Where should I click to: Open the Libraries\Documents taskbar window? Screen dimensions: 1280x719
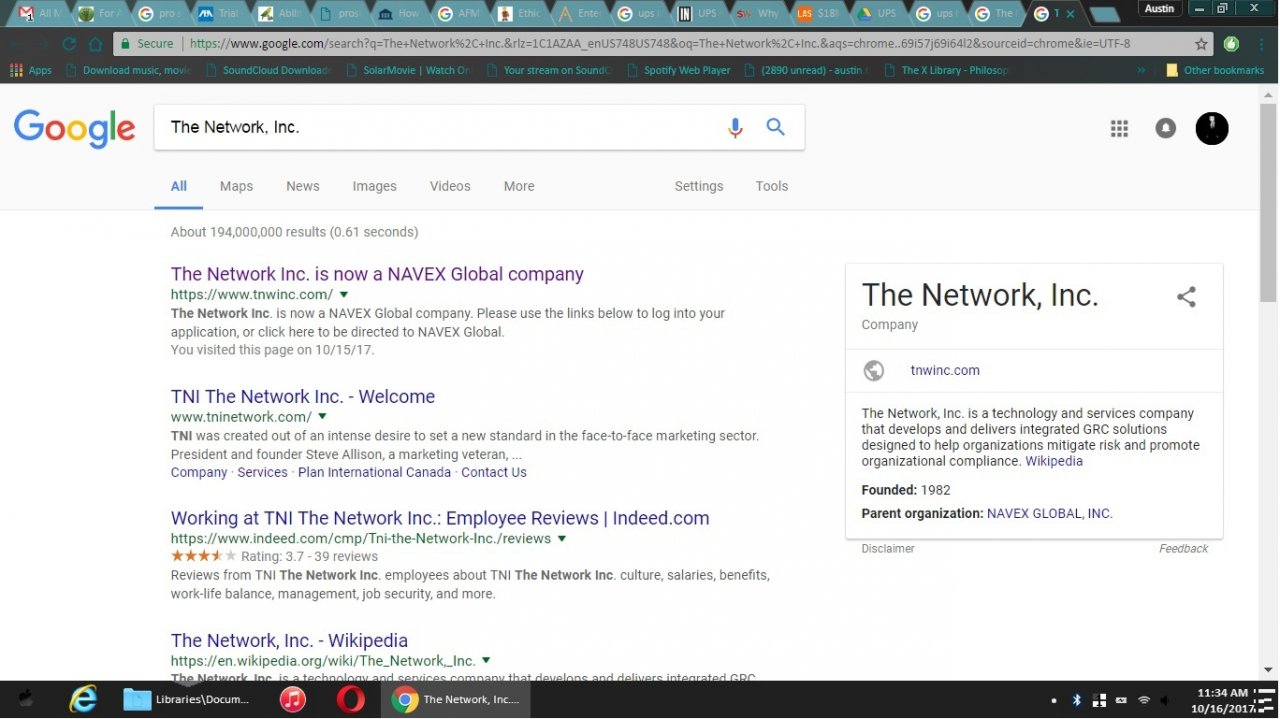pos(187,699)
